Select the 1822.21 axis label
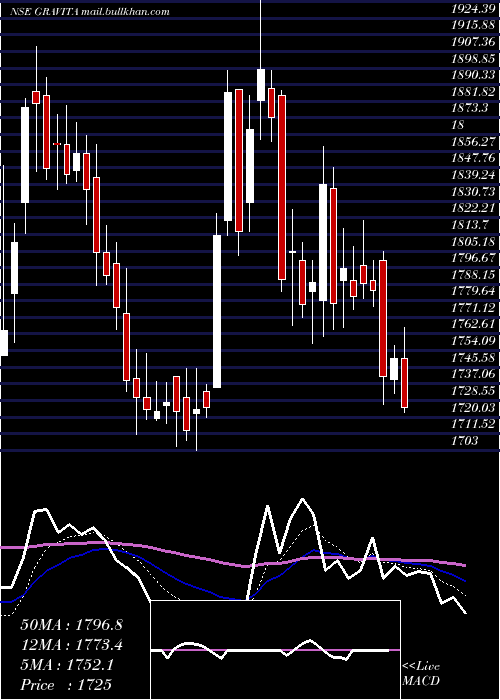Image resolution: width=500 pixels, height=700 pixels. [x=473, y=208]
